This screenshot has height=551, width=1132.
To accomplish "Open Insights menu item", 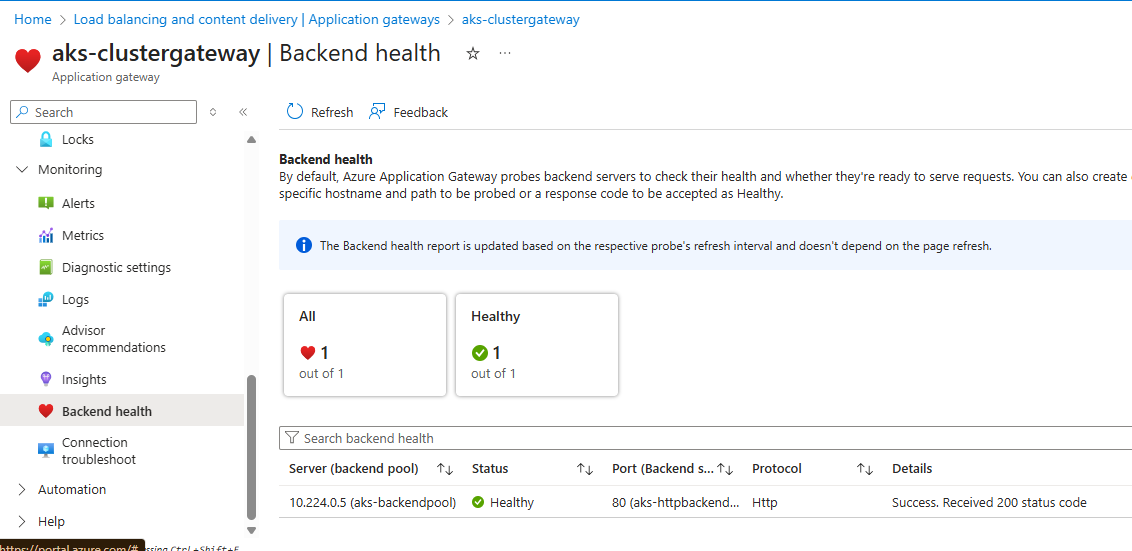I will pos(84,379).
